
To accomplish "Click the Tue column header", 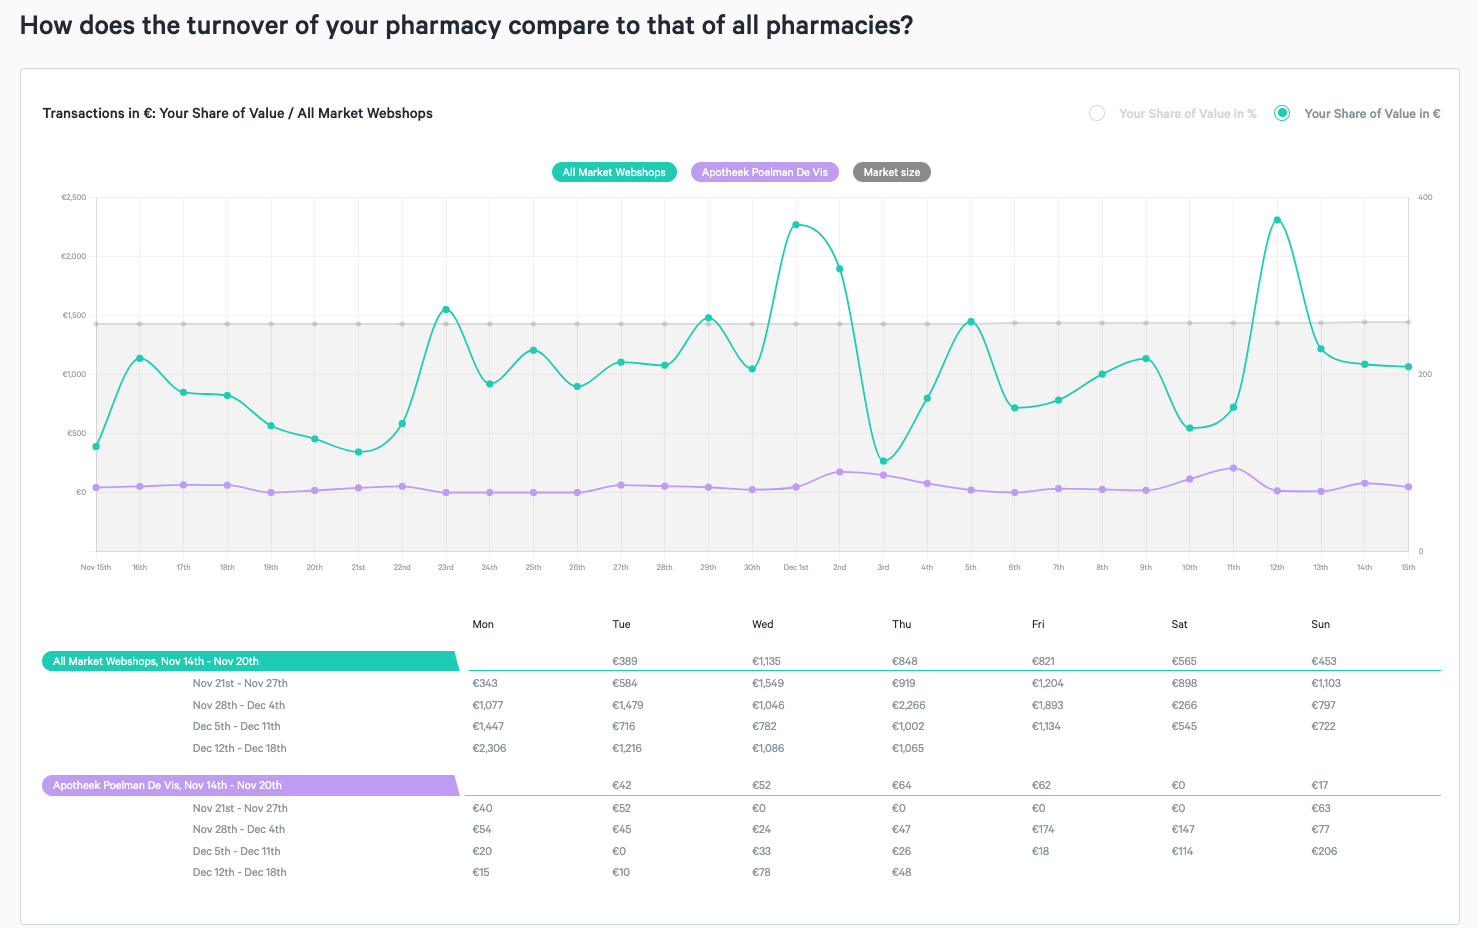I will click(621, 624).
